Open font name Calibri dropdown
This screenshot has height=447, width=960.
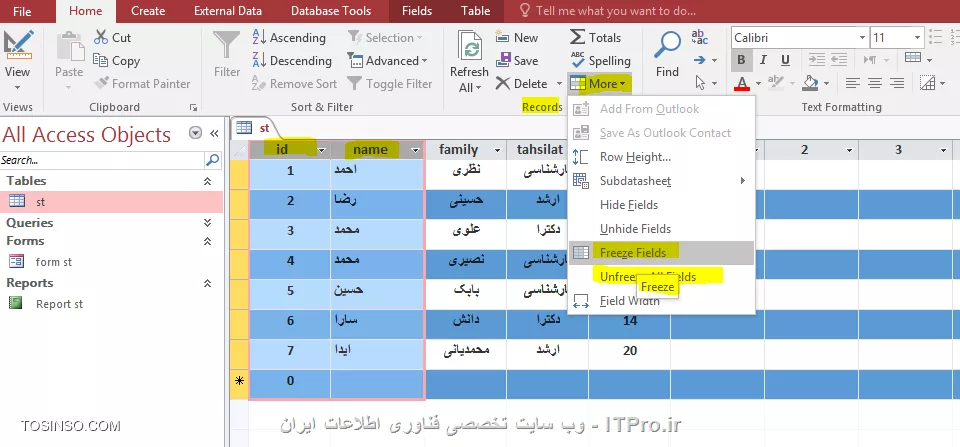pos(862,38)
